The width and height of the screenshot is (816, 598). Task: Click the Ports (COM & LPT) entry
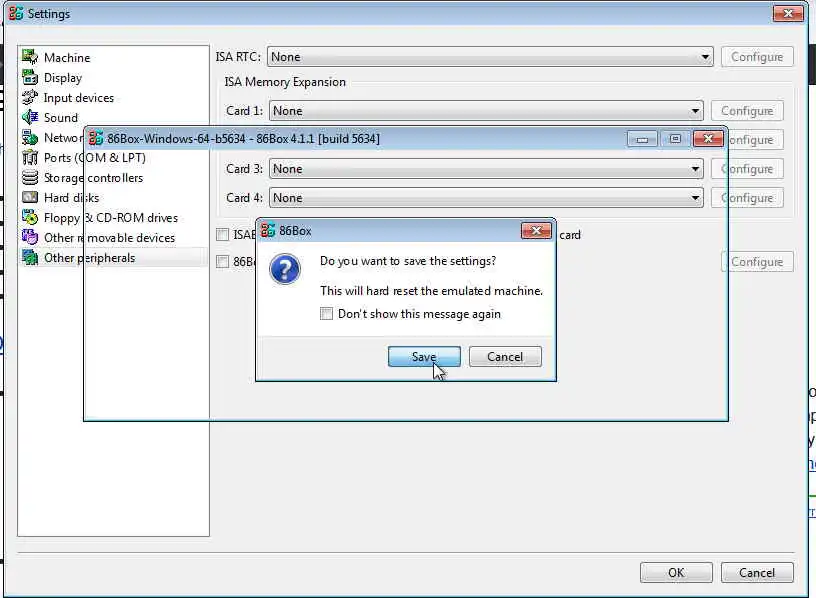(x=94, y=158)
